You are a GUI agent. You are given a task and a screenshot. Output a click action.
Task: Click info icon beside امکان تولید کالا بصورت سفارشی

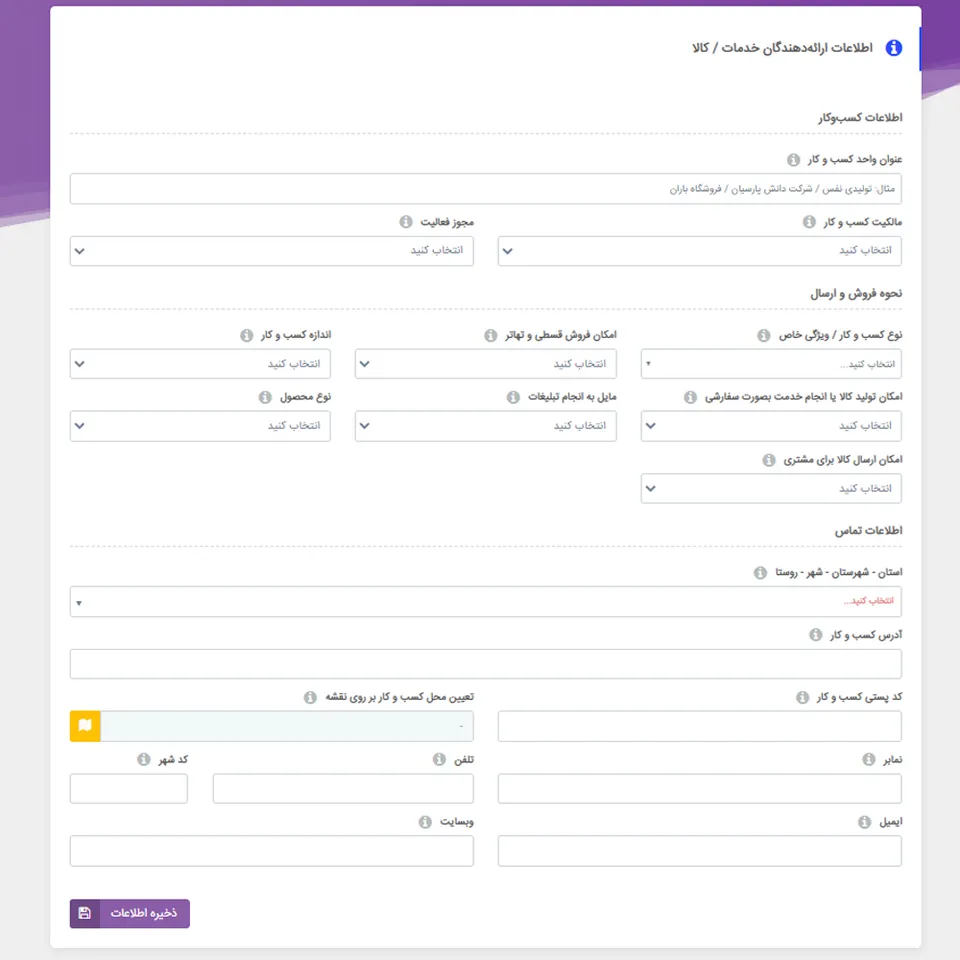click(690, 397)
